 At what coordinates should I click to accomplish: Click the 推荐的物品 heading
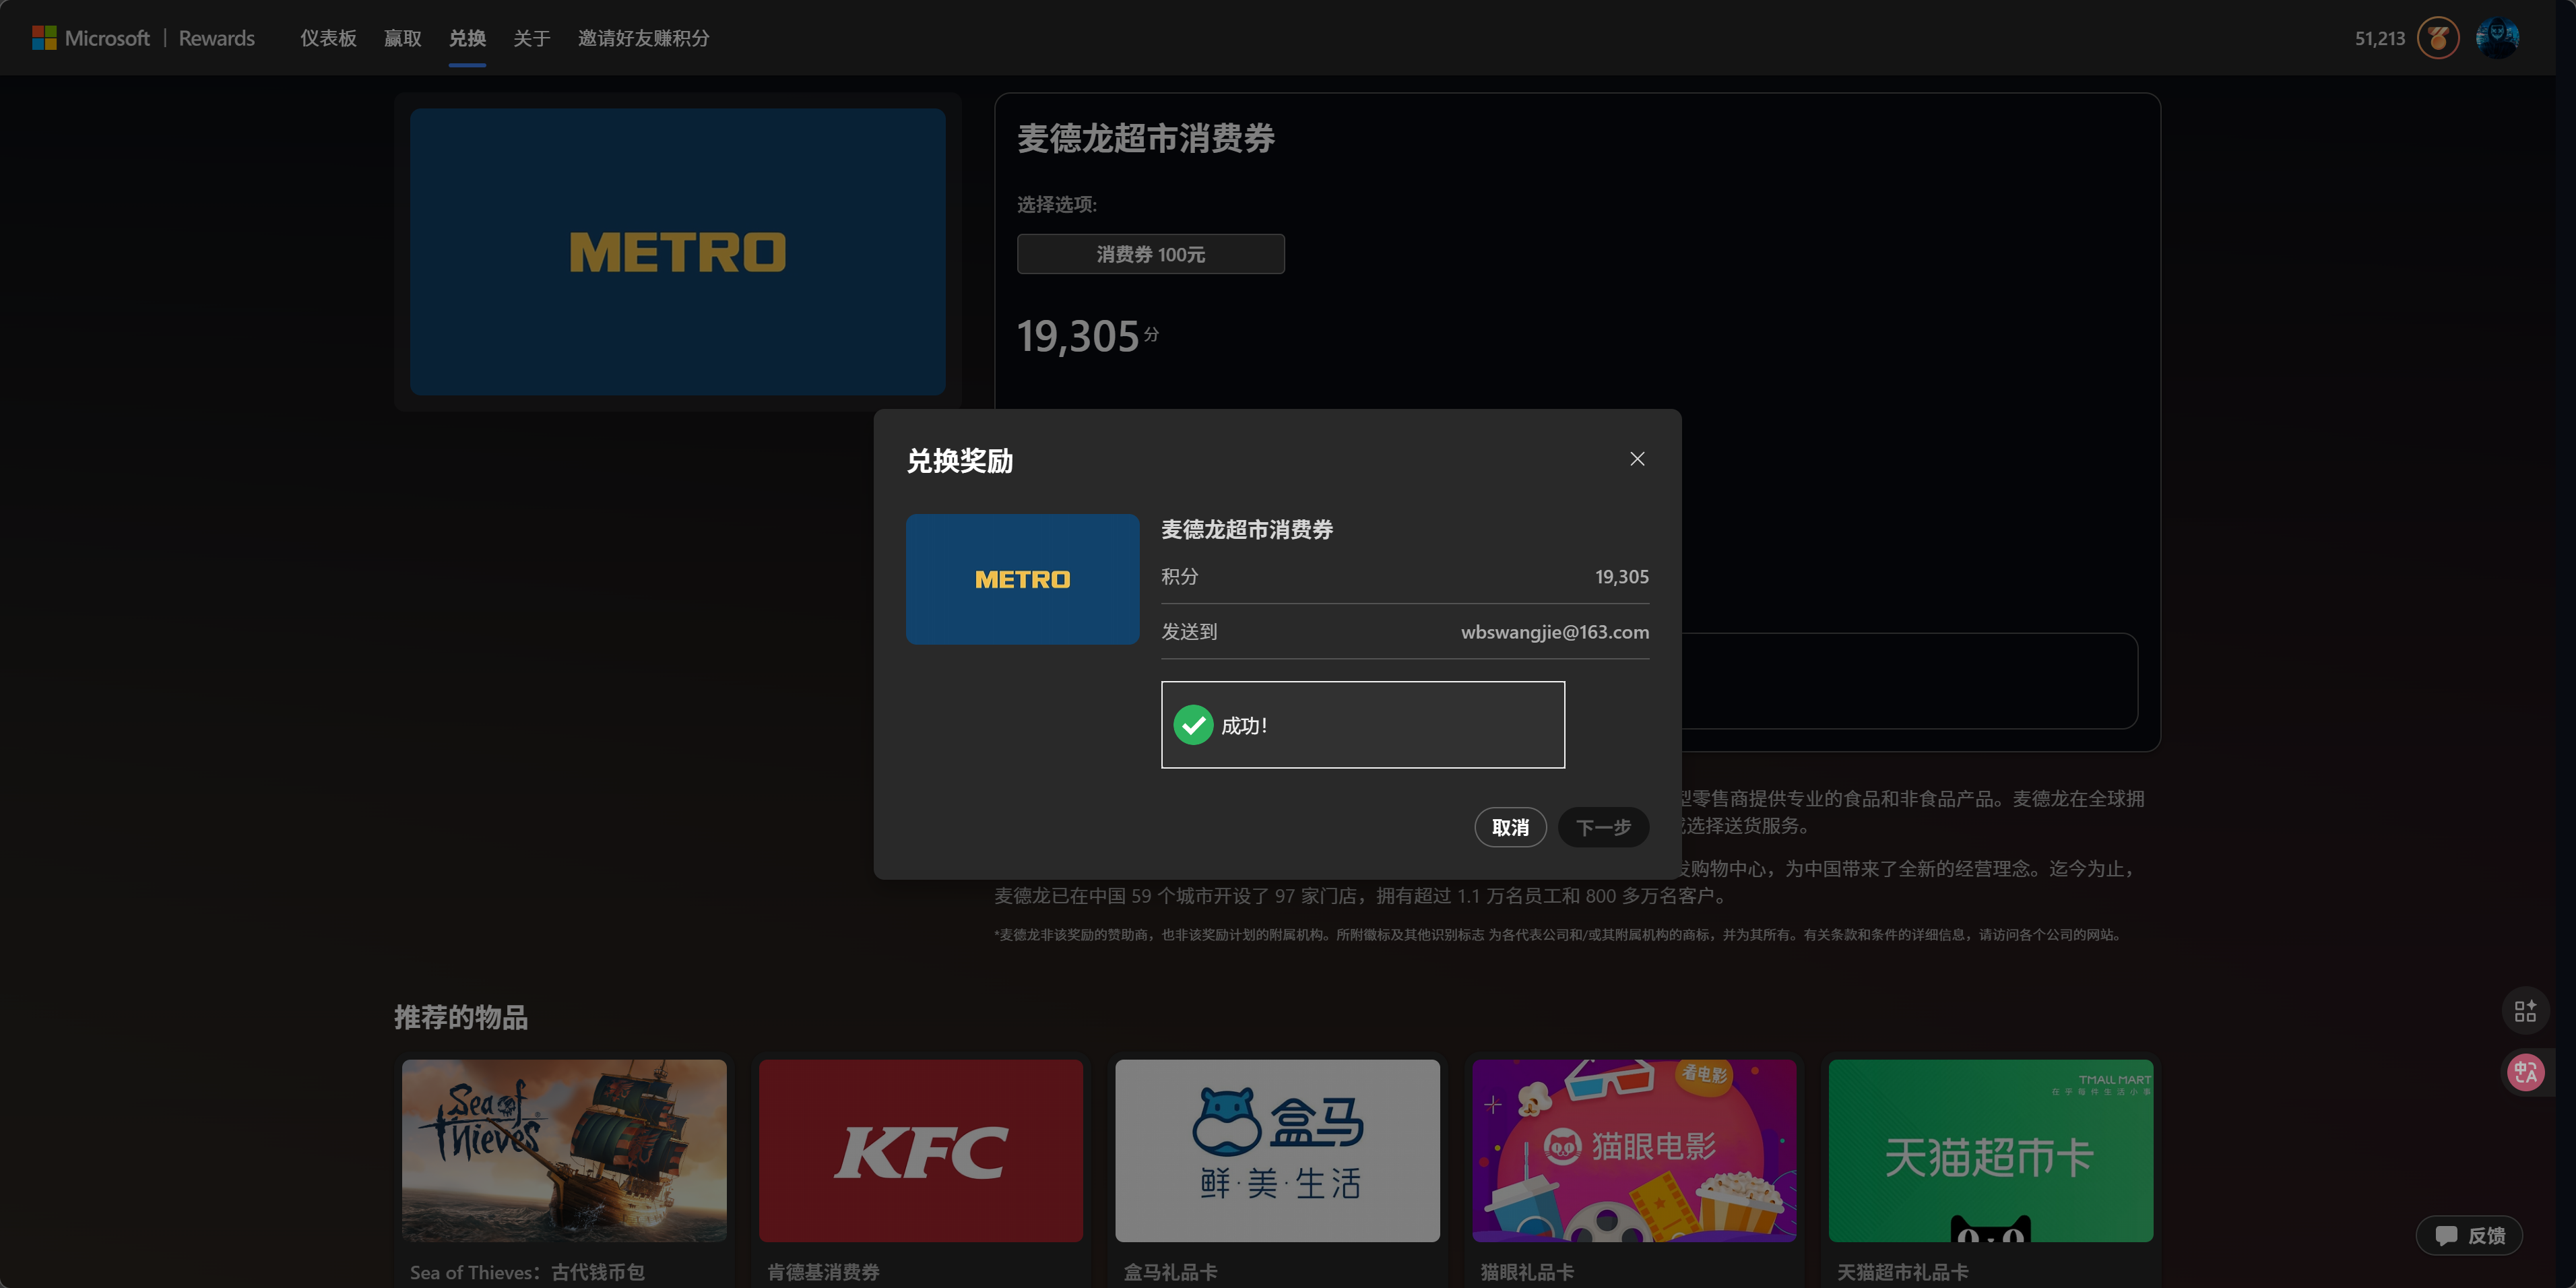[461, 1017]
